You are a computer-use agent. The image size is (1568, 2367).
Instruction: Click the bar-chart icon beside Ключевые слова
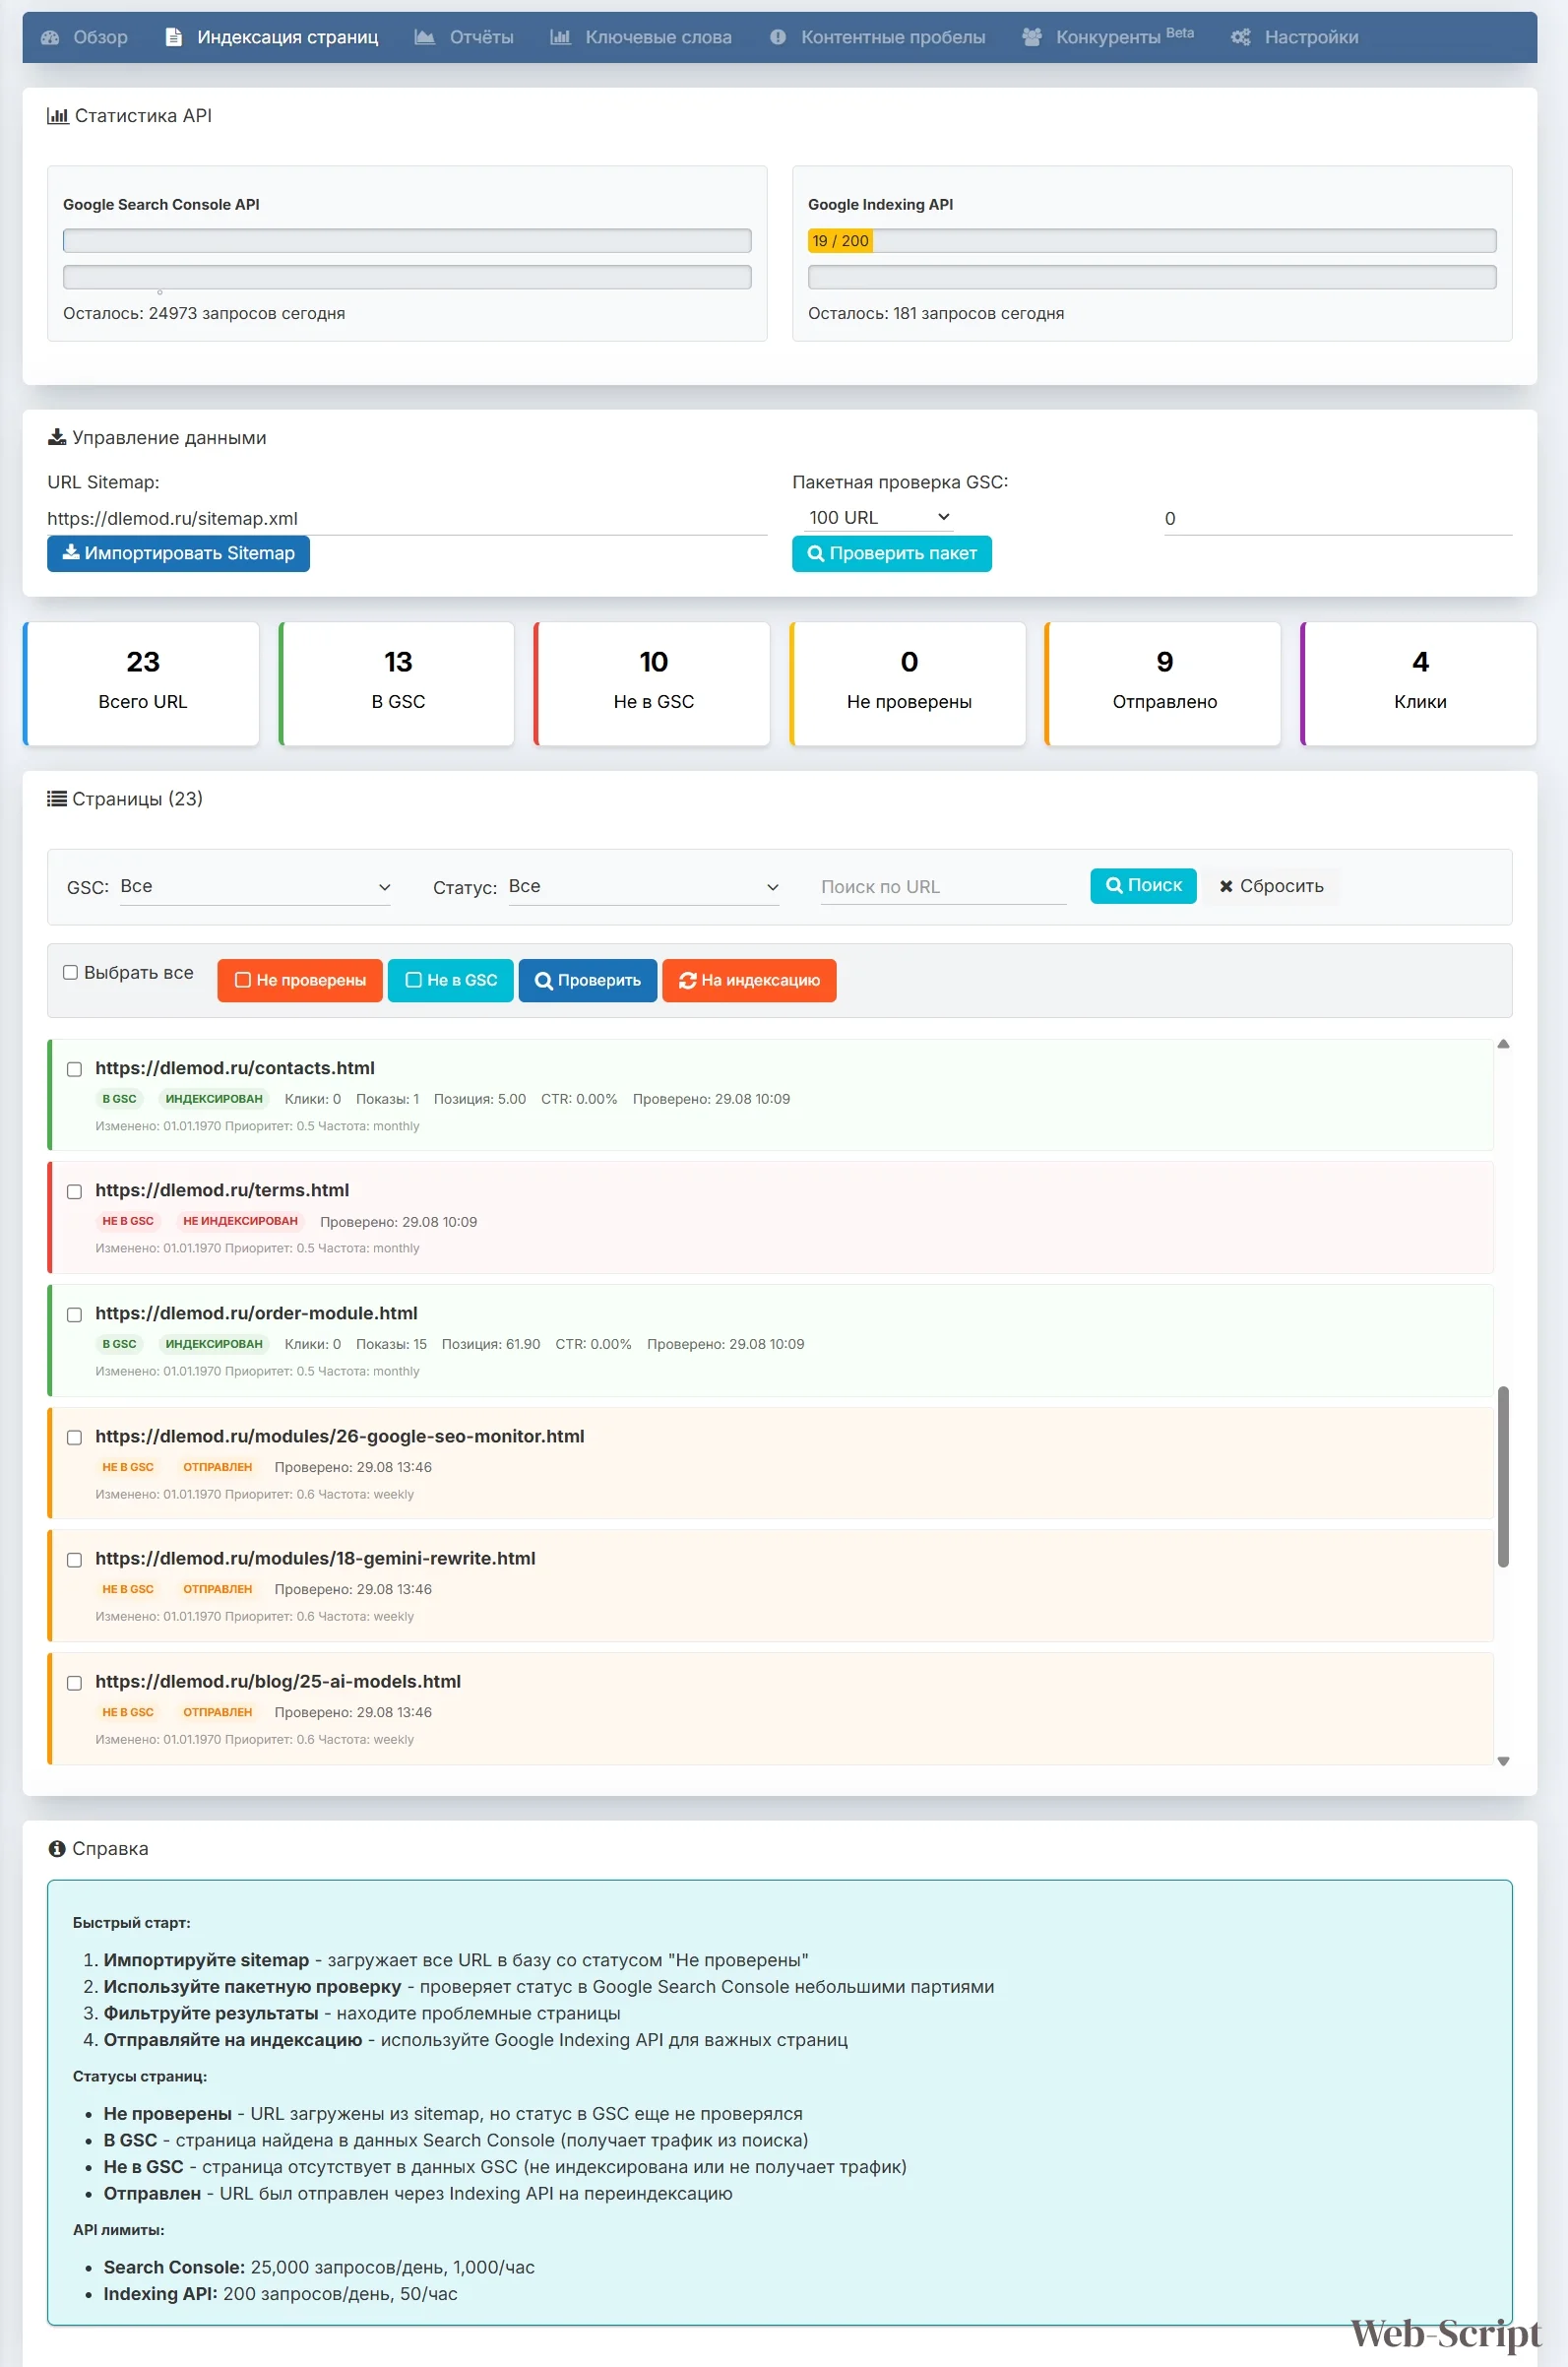pos(560,37)
